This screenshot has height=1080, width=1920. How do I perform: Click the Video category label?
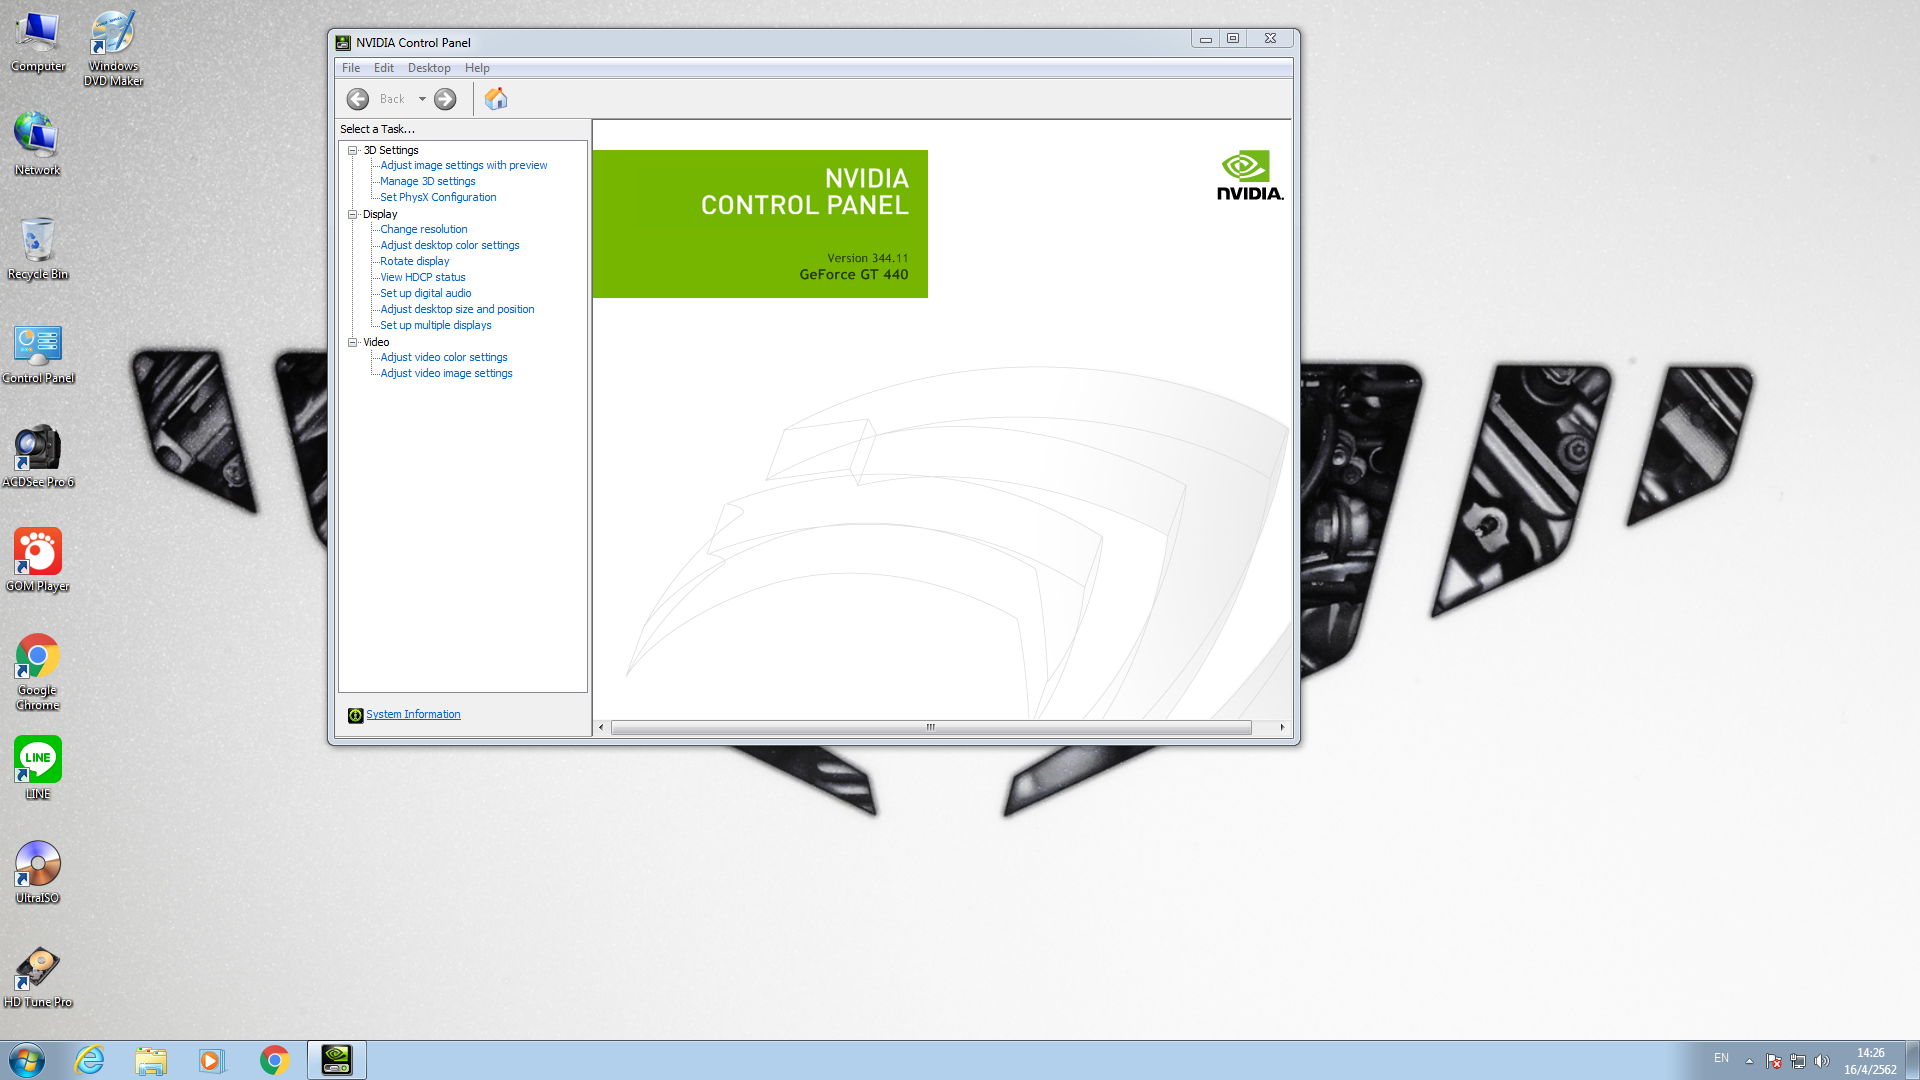[376, 342]
